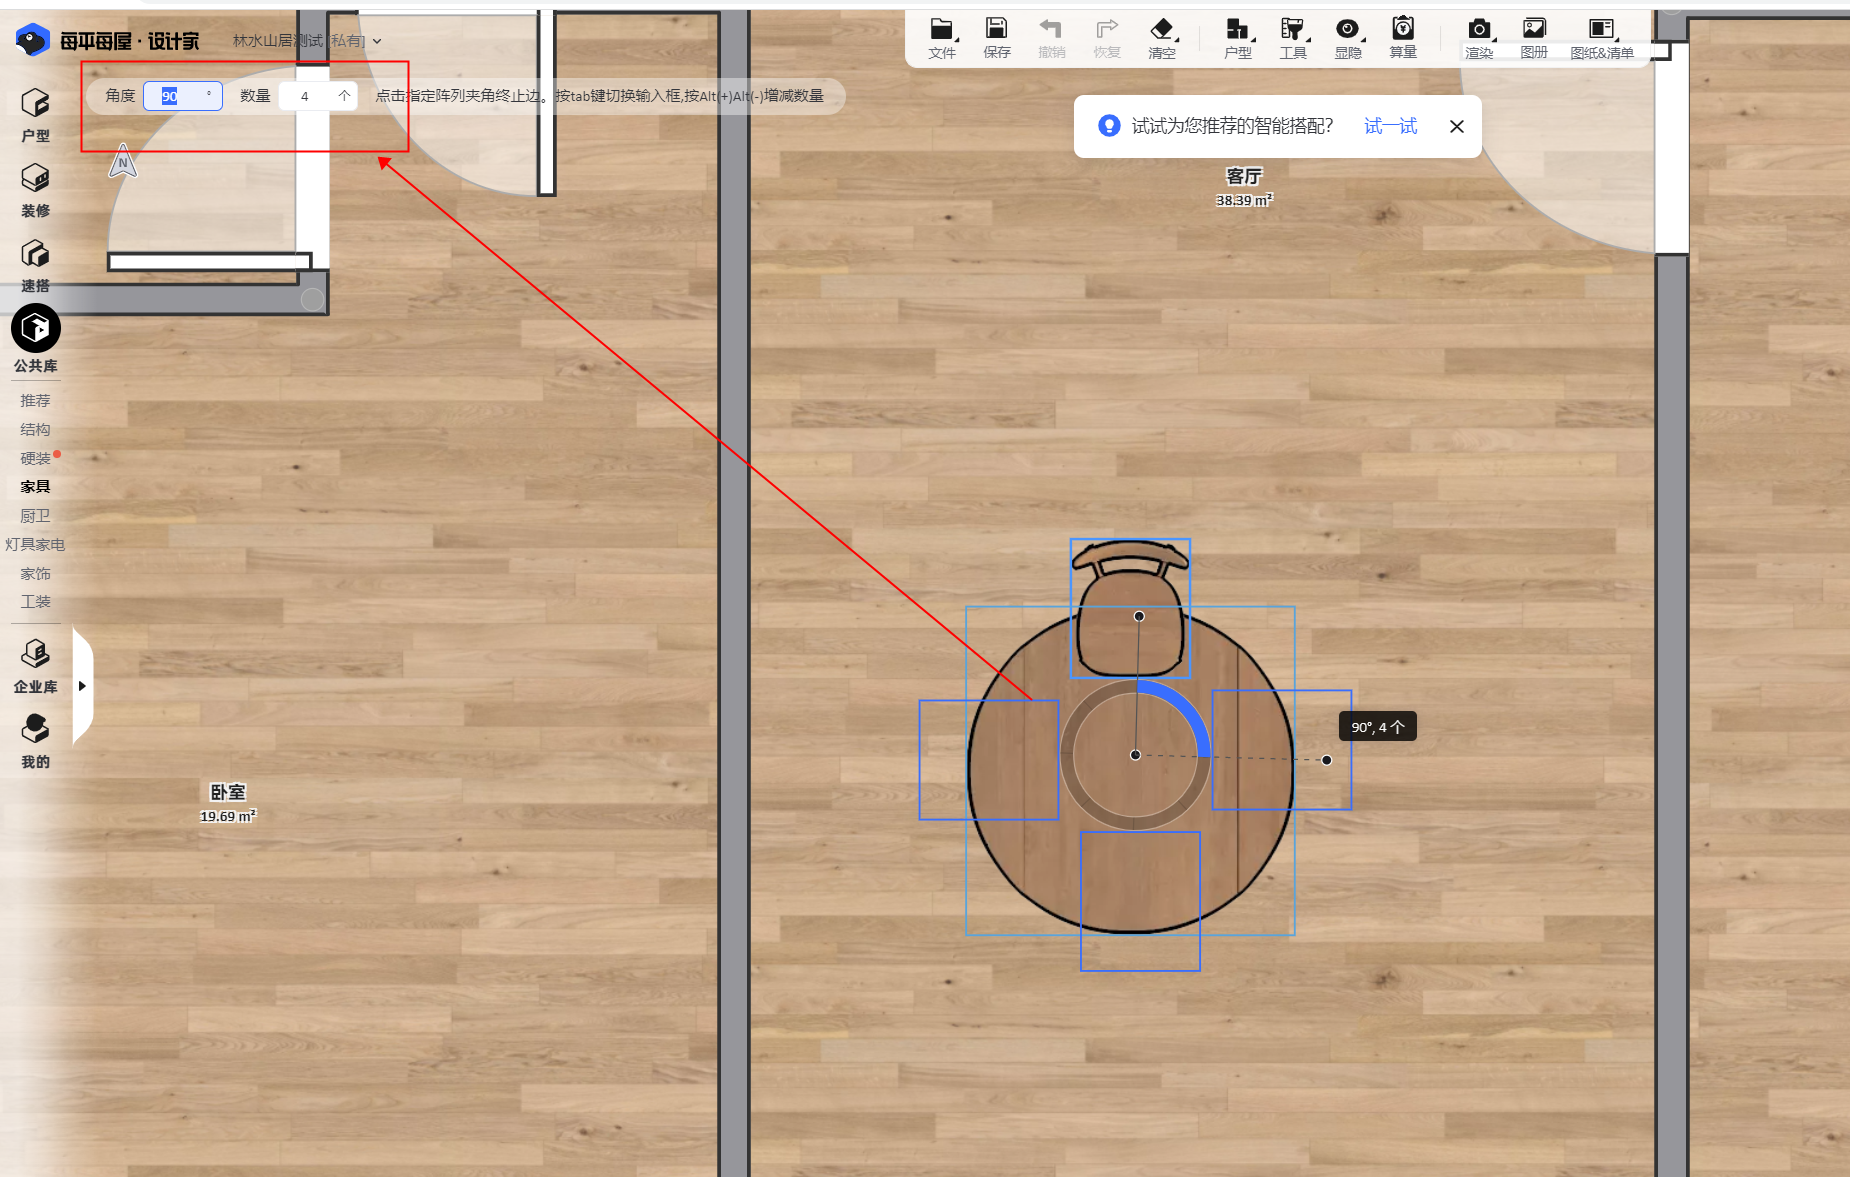Screen dimensions: 1850x1177
Task: Click the blue angle arc on table
Action: point(1186,706)
